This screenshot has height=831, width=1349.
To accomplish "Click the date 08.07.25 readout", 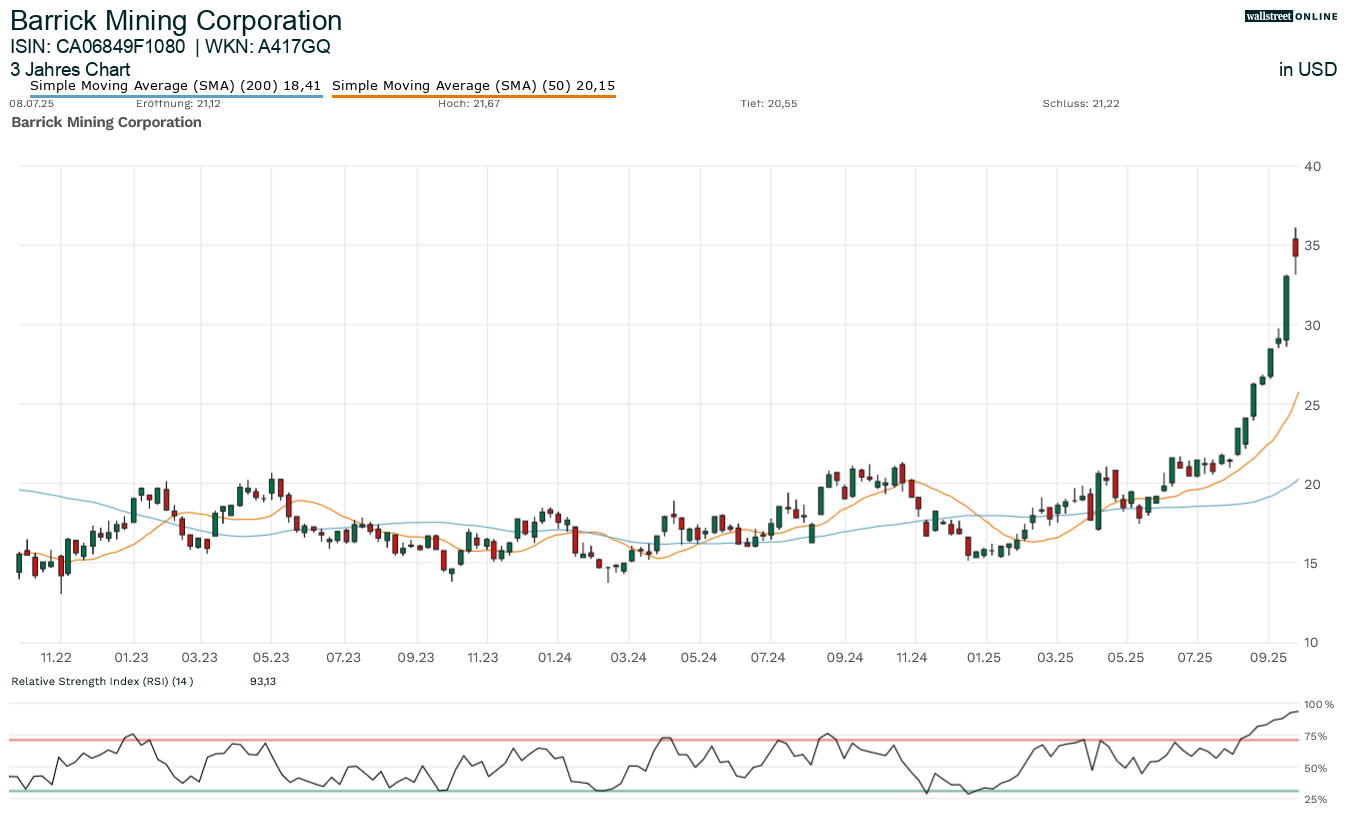I will 30,104.
